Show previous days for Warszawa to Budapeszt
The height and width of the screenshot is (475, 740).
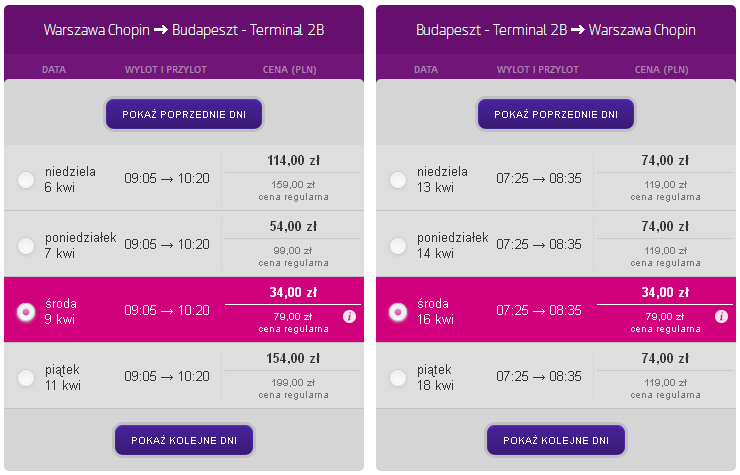point(184,114)
